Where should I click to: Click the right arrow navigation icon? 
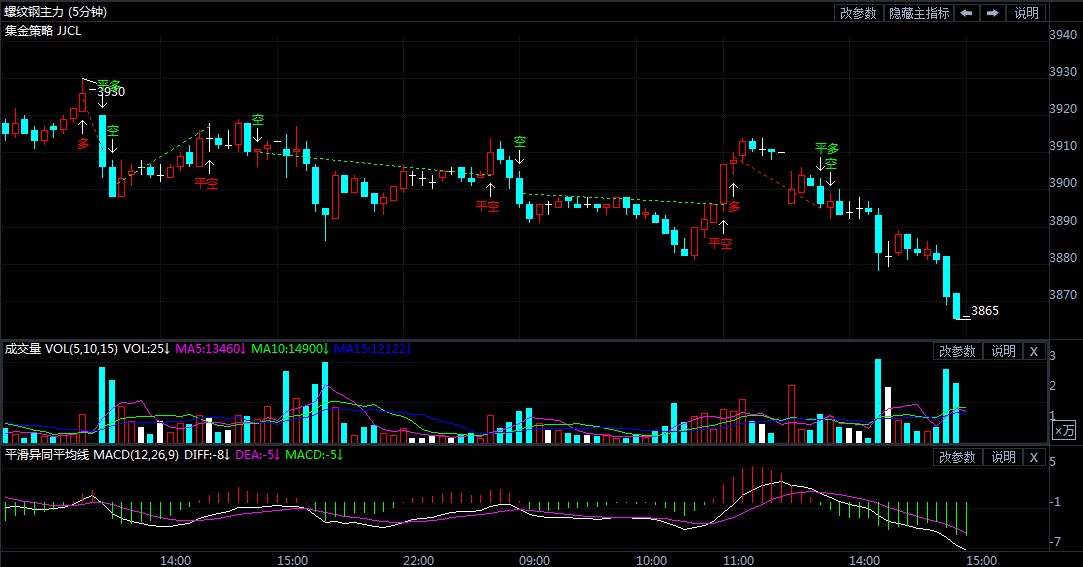pos(992,13)
